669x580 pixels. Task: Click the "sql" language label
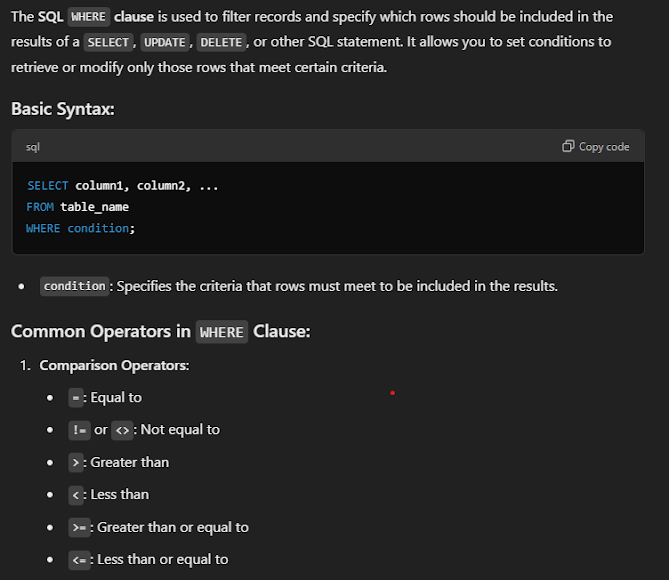coord(33,147)
